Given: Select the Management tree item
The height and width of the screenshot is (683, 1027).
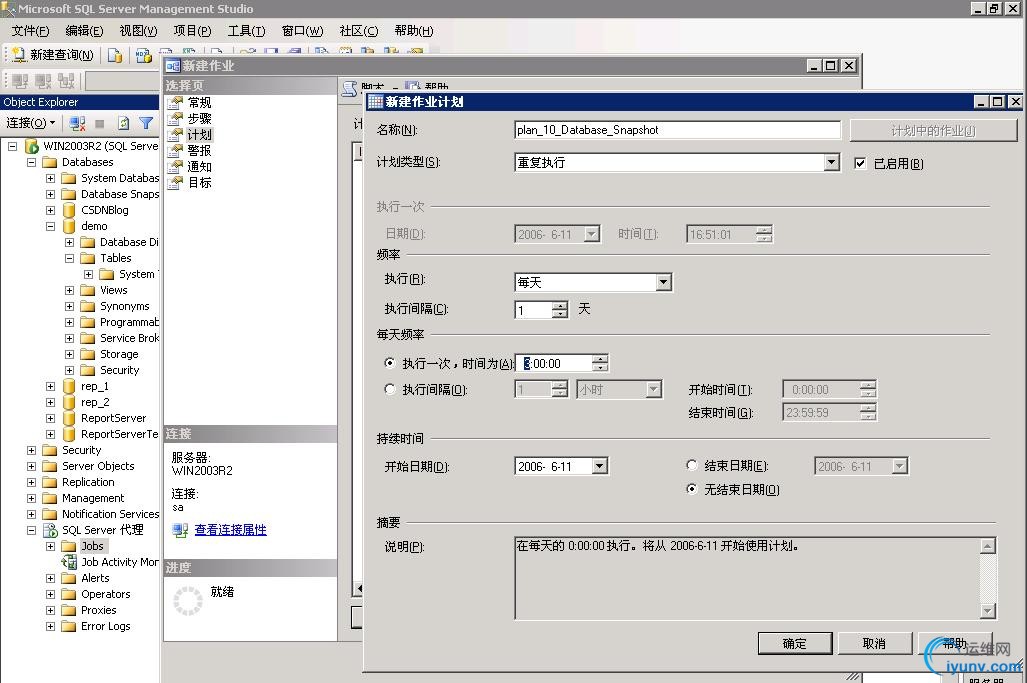Looking at the screenshot, I should [x=93, y=498].
